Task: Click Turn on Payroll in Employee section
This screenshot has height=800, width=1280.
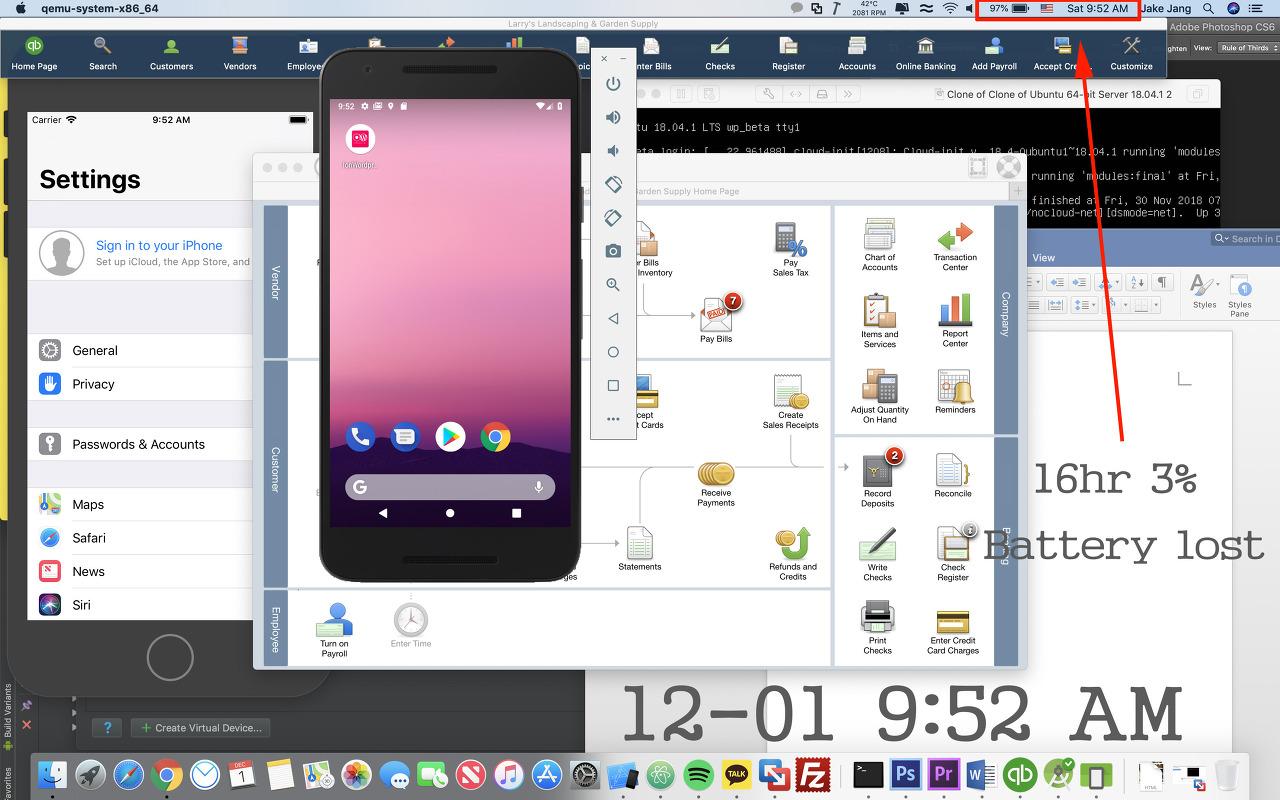Action: pos(334,630)
